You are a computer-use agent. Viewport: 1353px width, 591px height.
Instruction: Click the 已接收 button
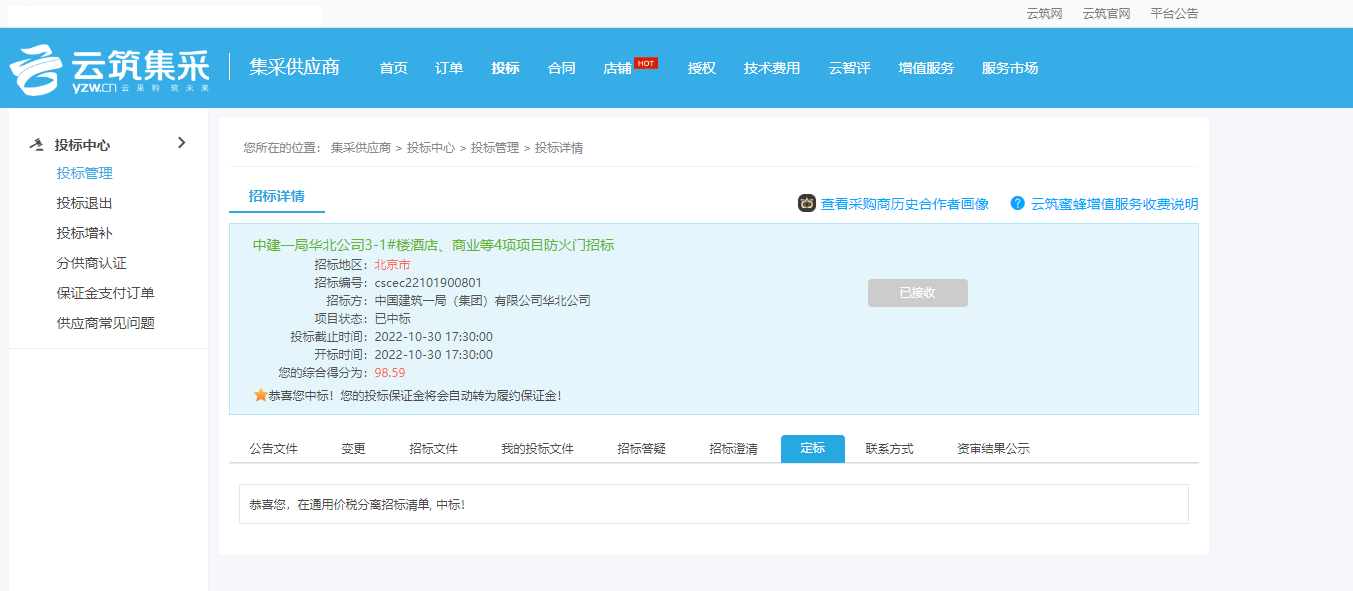917,293
